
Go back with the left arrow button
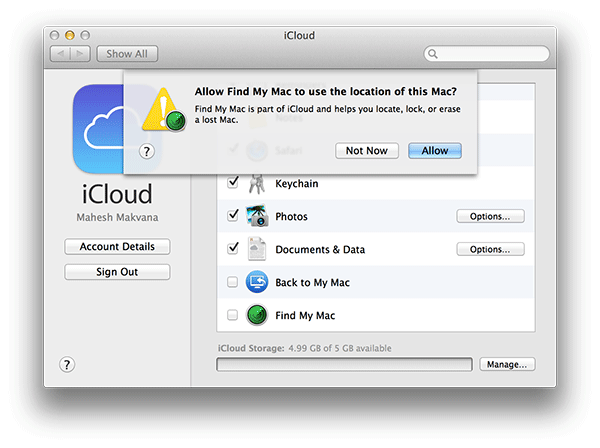pos(56,53)
